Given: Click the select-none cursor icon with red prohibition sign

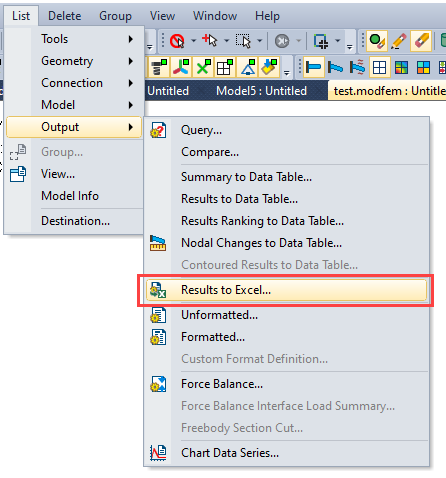Looking at the screenshot, I should tap(177, 41).
